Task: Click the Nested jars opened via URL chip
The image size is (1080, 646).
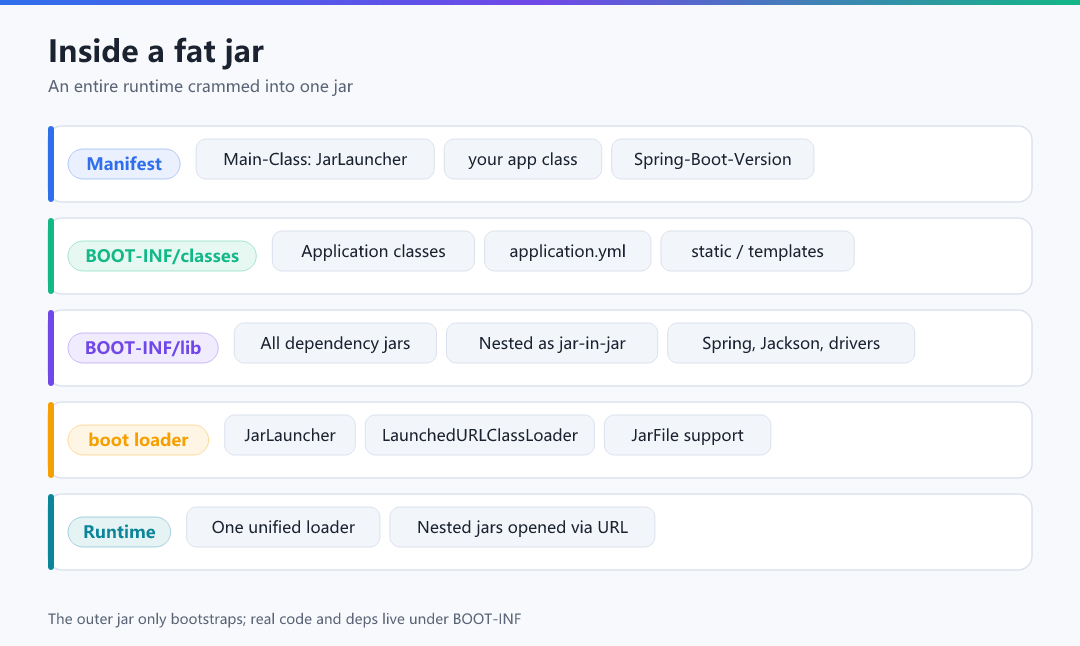Action: coord(522,527)
